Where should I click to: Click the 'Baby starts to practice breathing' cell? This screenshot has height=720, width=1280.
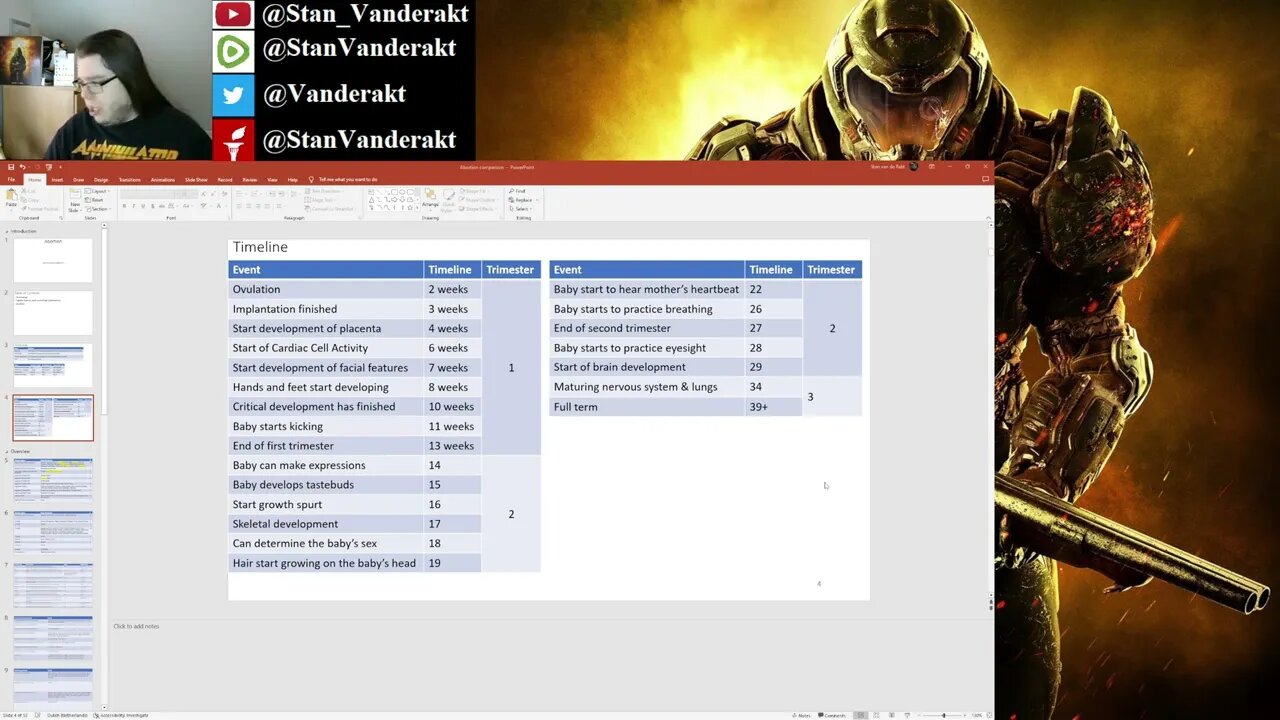pyautogui.click(x=647, y=309)
